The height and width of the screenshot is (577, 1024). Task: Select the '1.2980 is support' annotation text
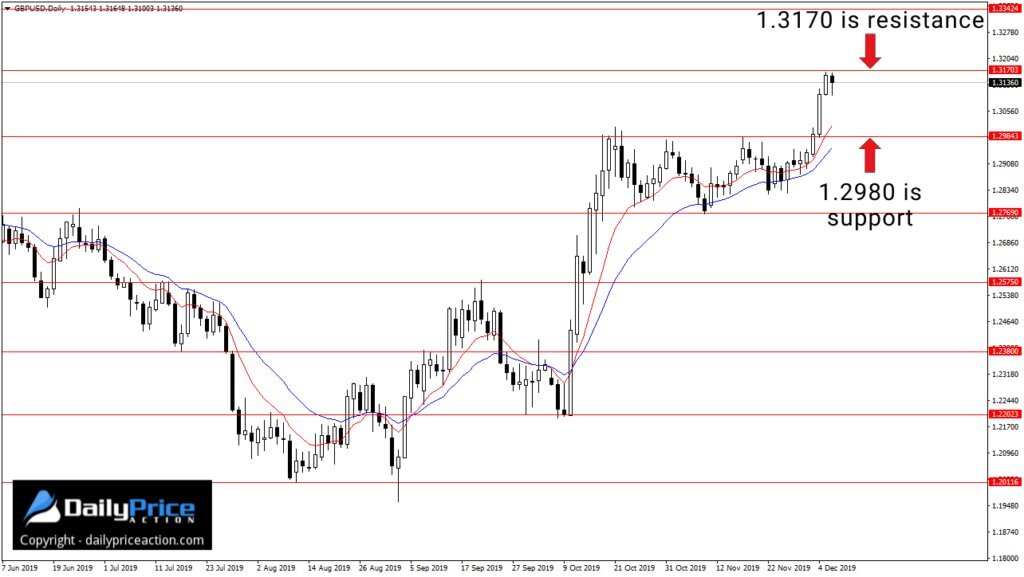[x=871, y=204]
